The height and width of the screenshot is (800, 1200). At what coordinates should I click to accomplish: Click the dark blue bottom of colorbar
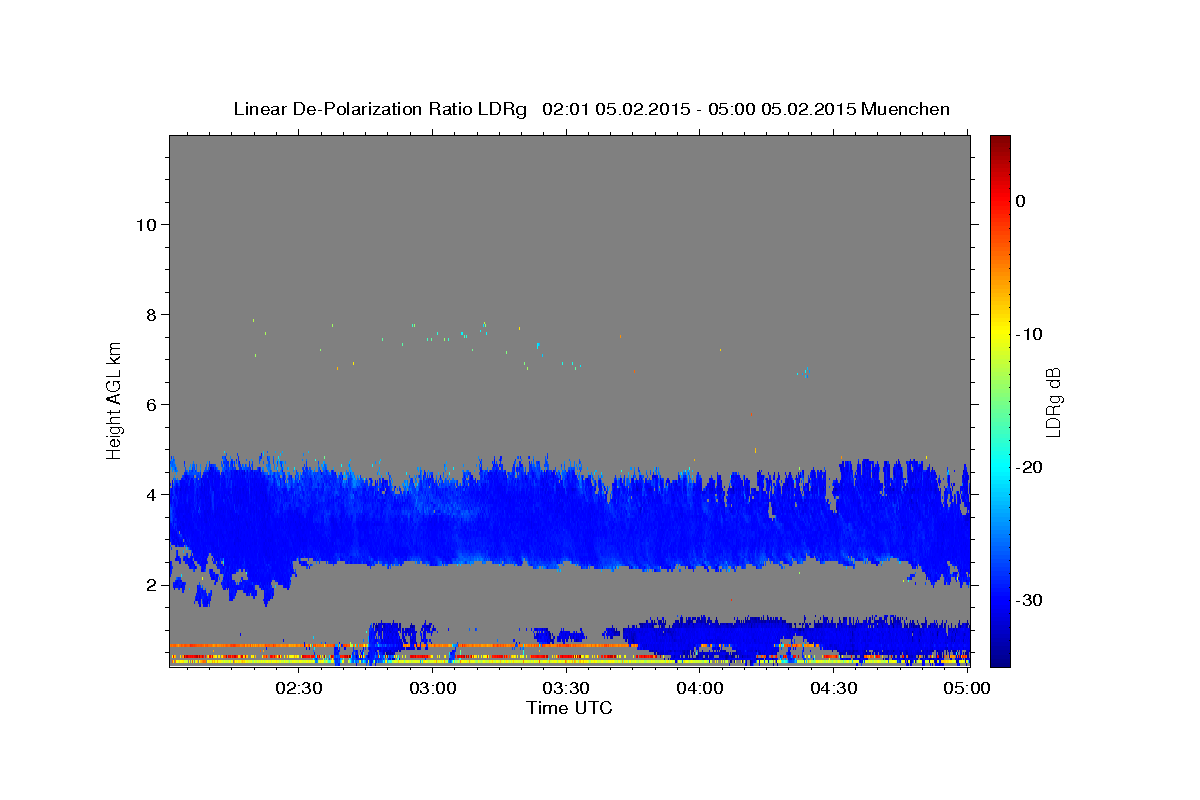click(1000, 655)
